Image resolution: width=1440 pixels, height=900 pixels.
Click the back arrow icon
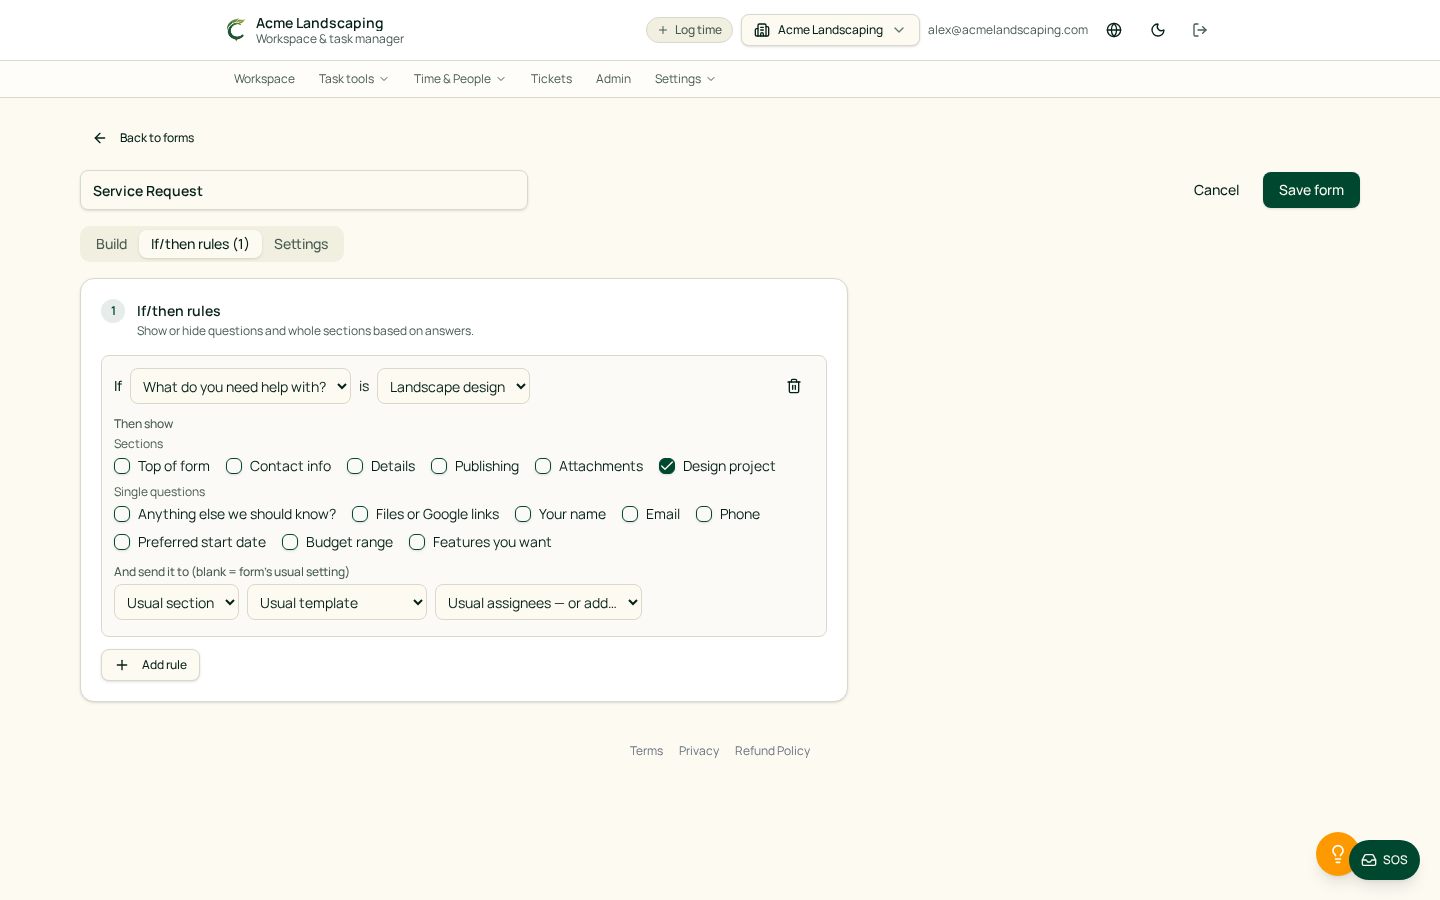(x=100, y=138)
